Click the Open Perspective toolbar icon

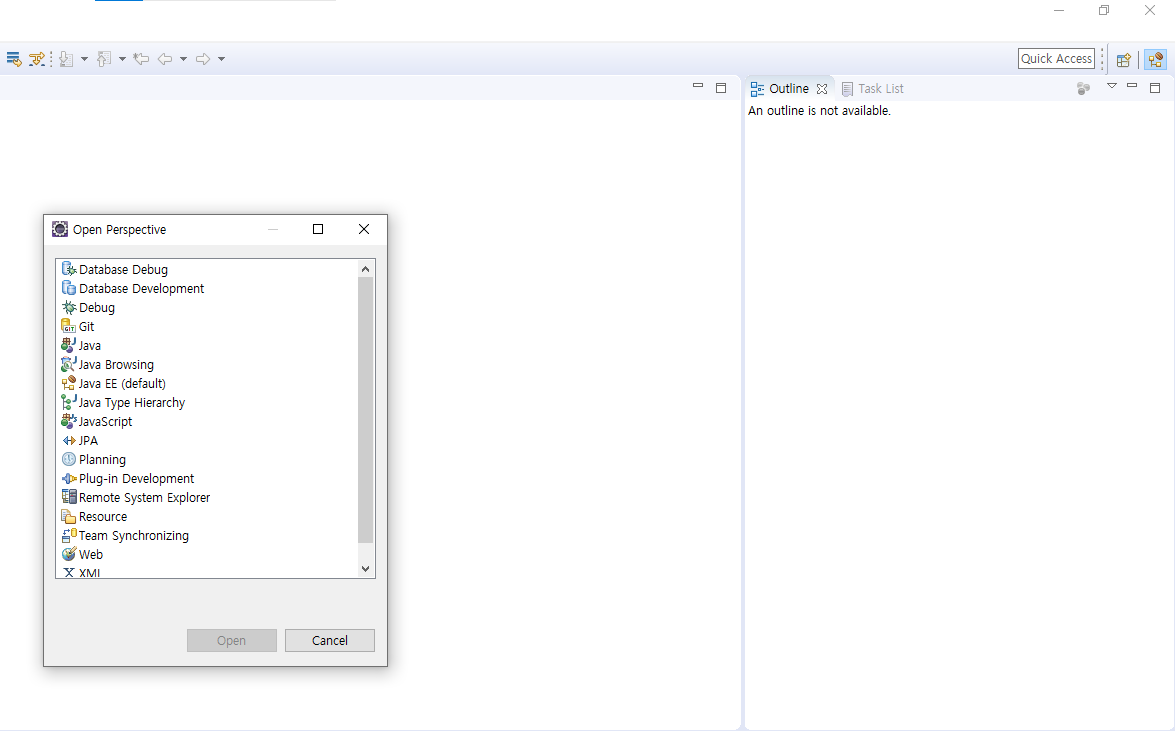[1123, 60]
